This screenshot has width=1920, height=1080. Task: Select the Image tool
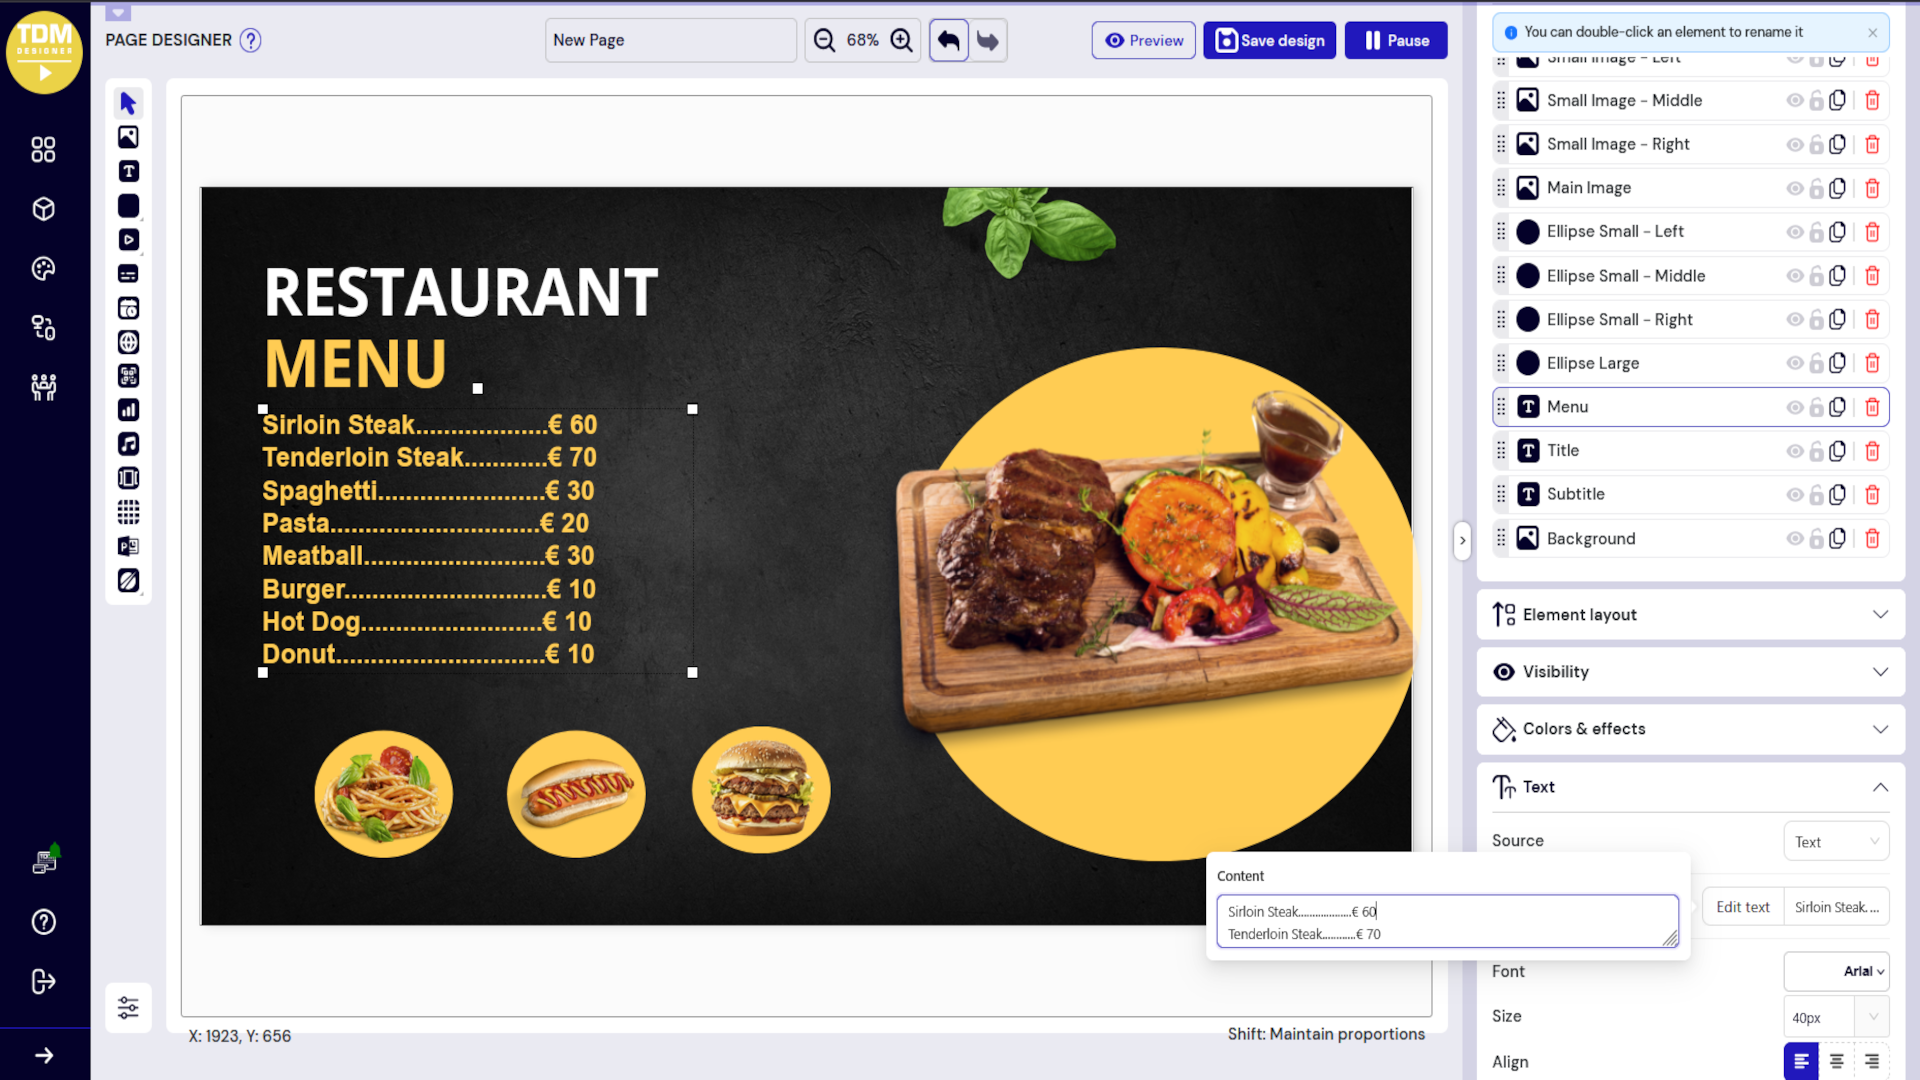128,137
